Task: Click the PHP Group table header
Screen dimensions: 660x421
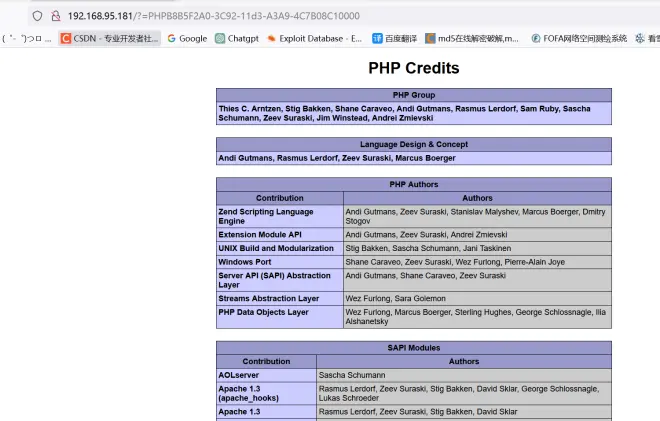Action: click(413, 95)
